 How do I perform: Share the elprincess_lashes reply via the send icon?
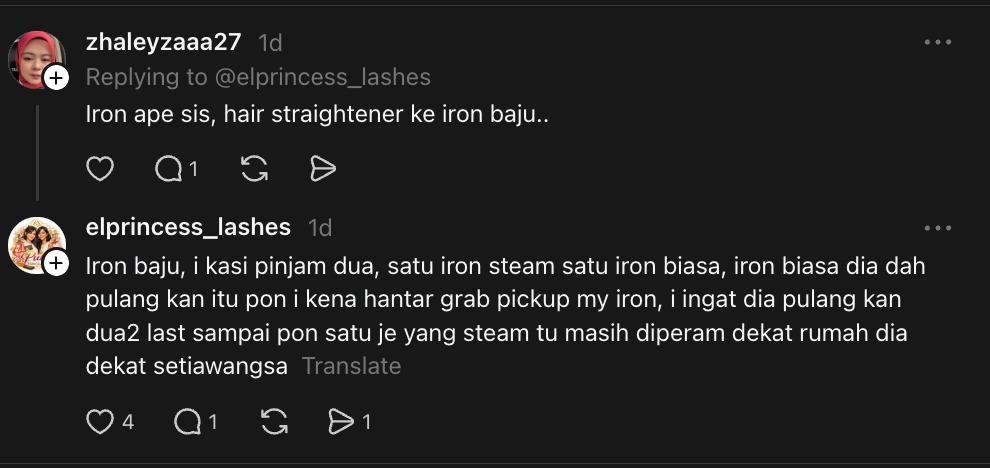pyautogui.click(x=342, y=422)
